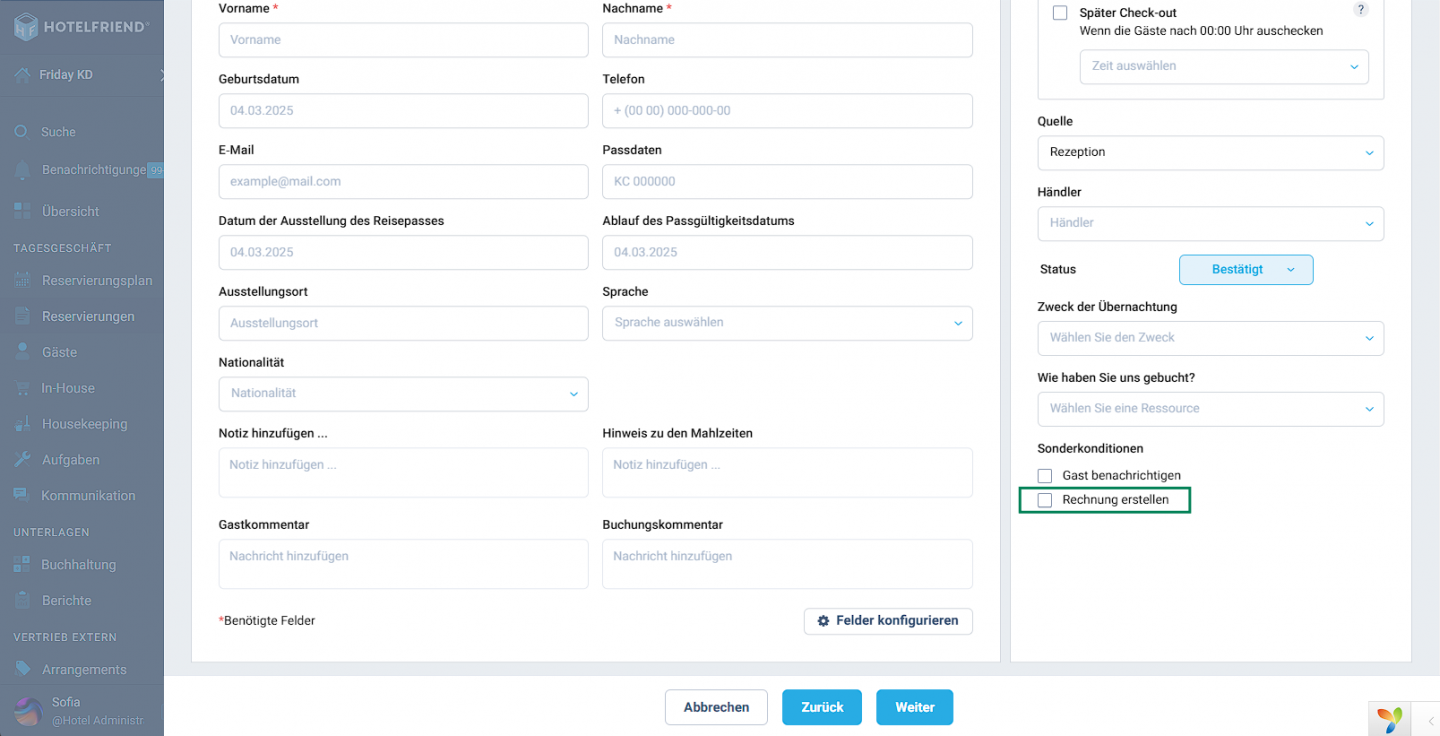This screenshot has width=1440, height=736.
Task: Open the Sprache auswählen dropdown
Action: coord(787,323)
